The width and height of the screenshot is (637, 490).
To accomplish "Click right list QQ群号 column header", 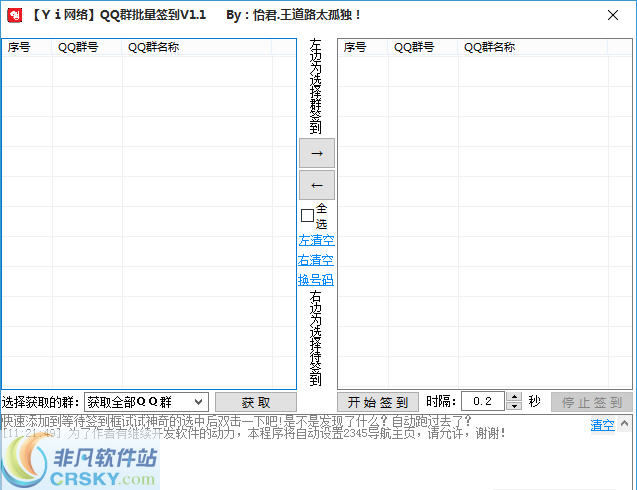I will [423, 47].
